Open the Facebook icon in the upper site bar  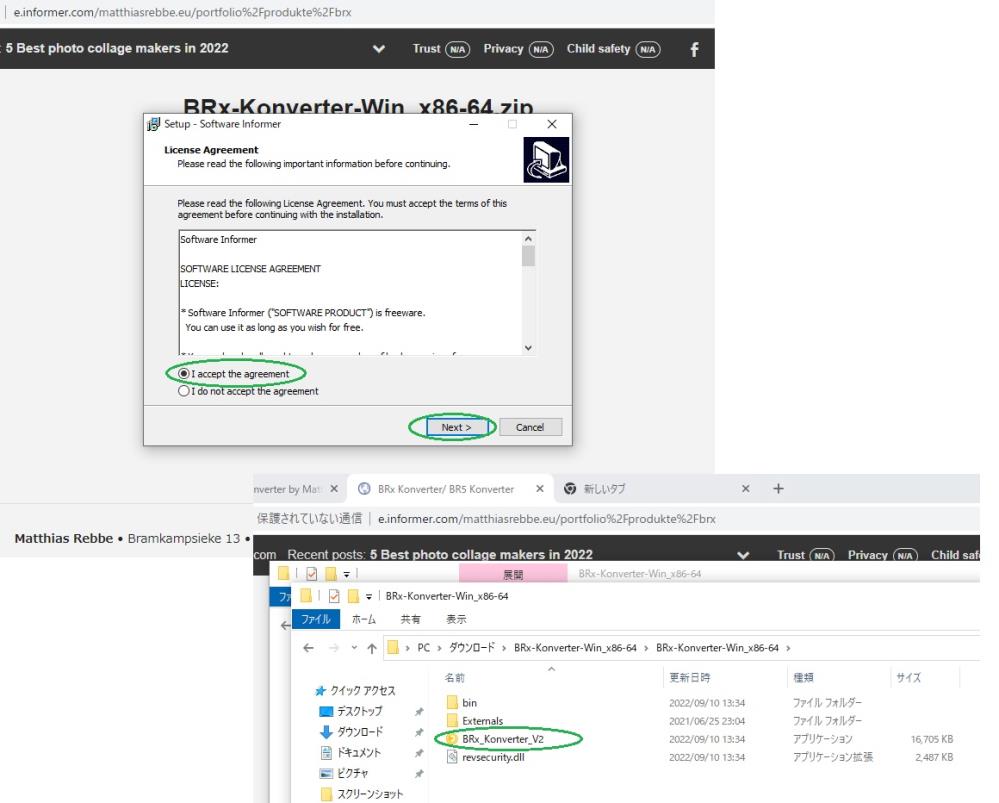[694, 49]
